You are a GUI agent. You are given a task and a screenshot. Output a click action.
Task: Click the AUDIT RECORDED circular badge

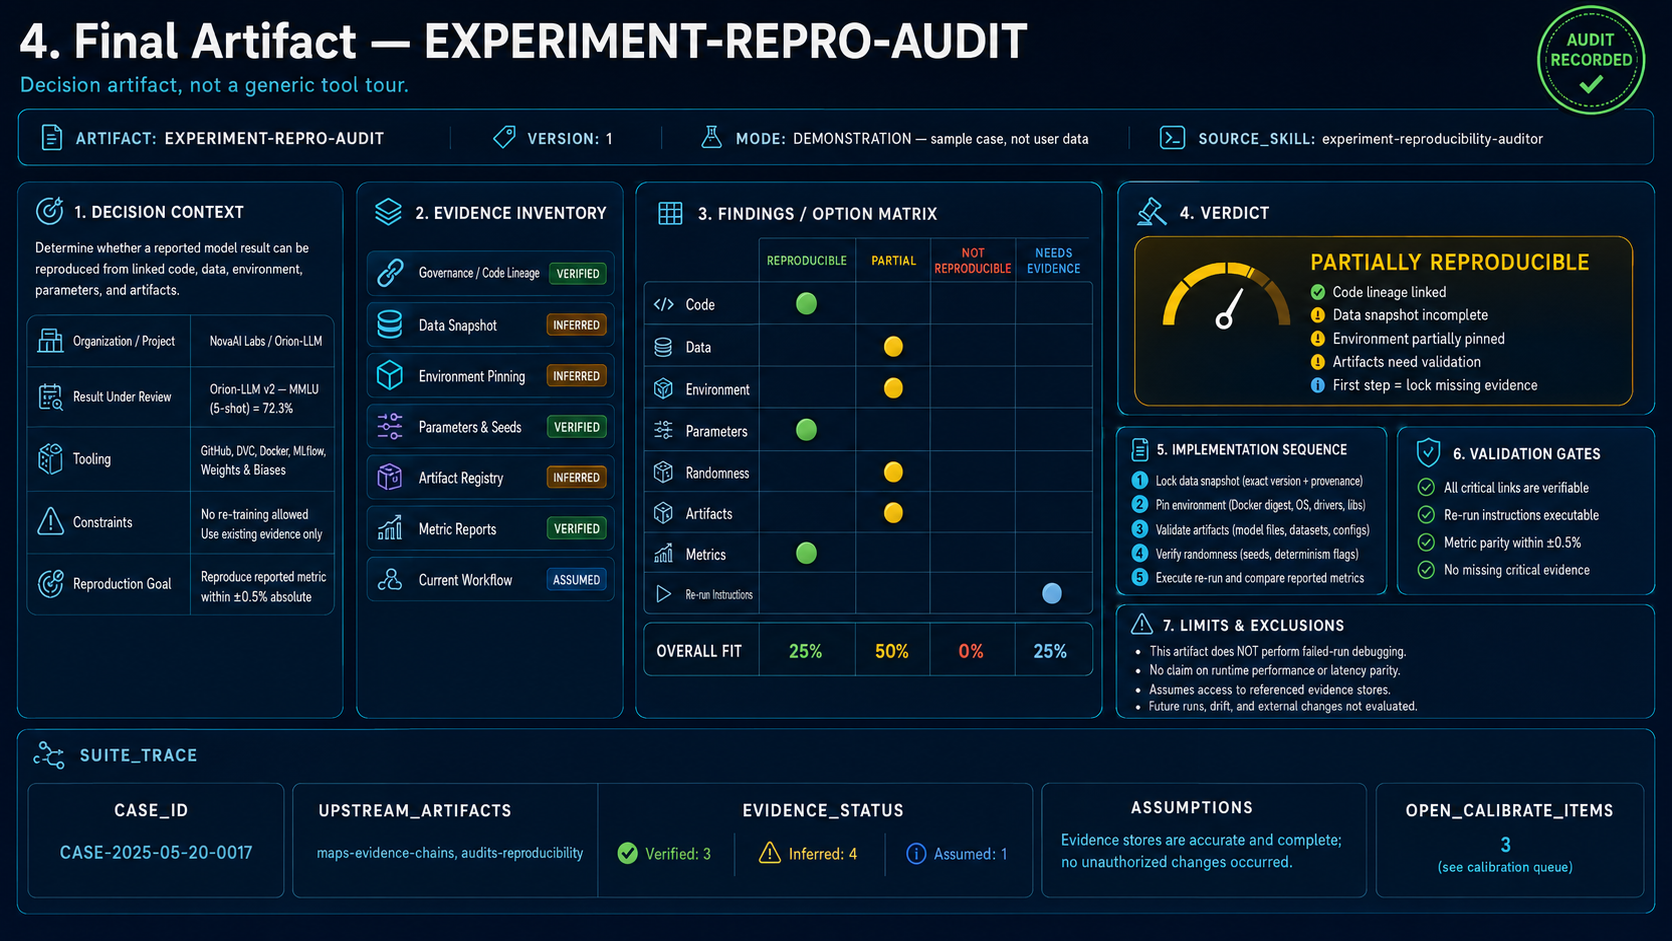point(1590,60)
